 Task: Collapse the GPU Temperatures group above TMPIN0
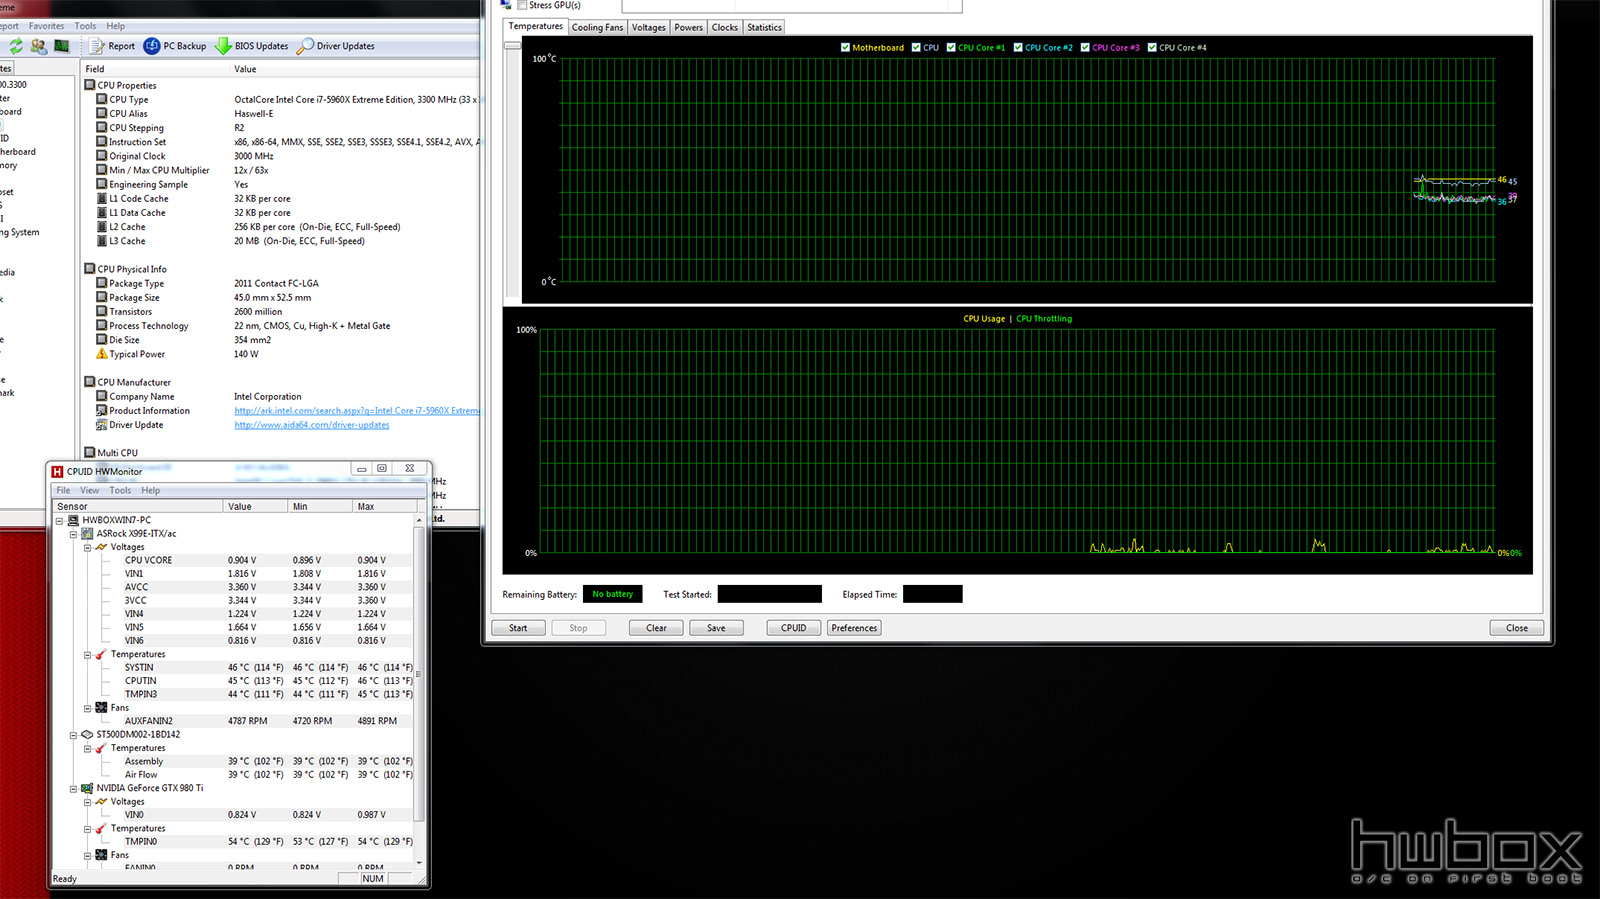click(87, 829)
